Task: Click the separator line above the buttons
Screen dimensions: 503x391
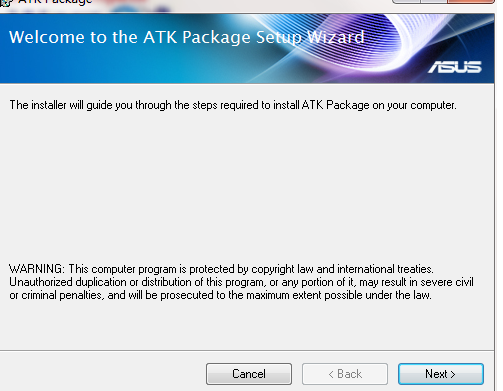Action: (x=247, y=350)
